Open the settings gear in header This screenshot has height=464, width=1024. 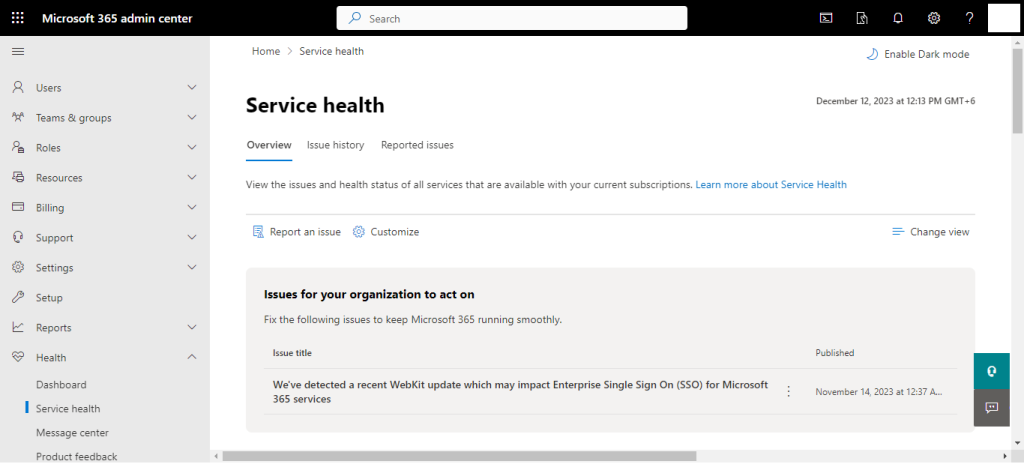point(934,18)
